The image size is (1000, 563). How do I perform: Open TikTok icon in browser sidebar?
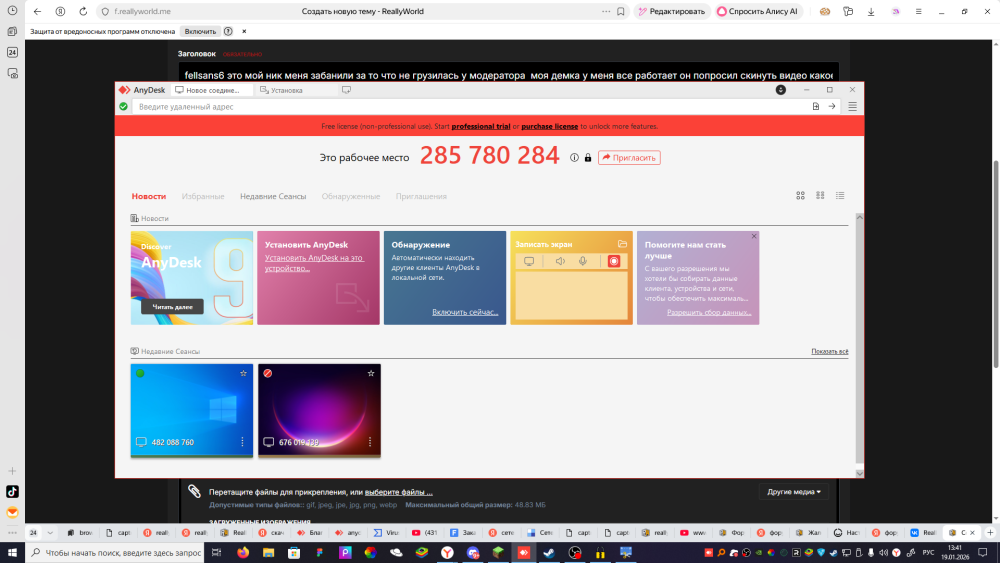12,492
